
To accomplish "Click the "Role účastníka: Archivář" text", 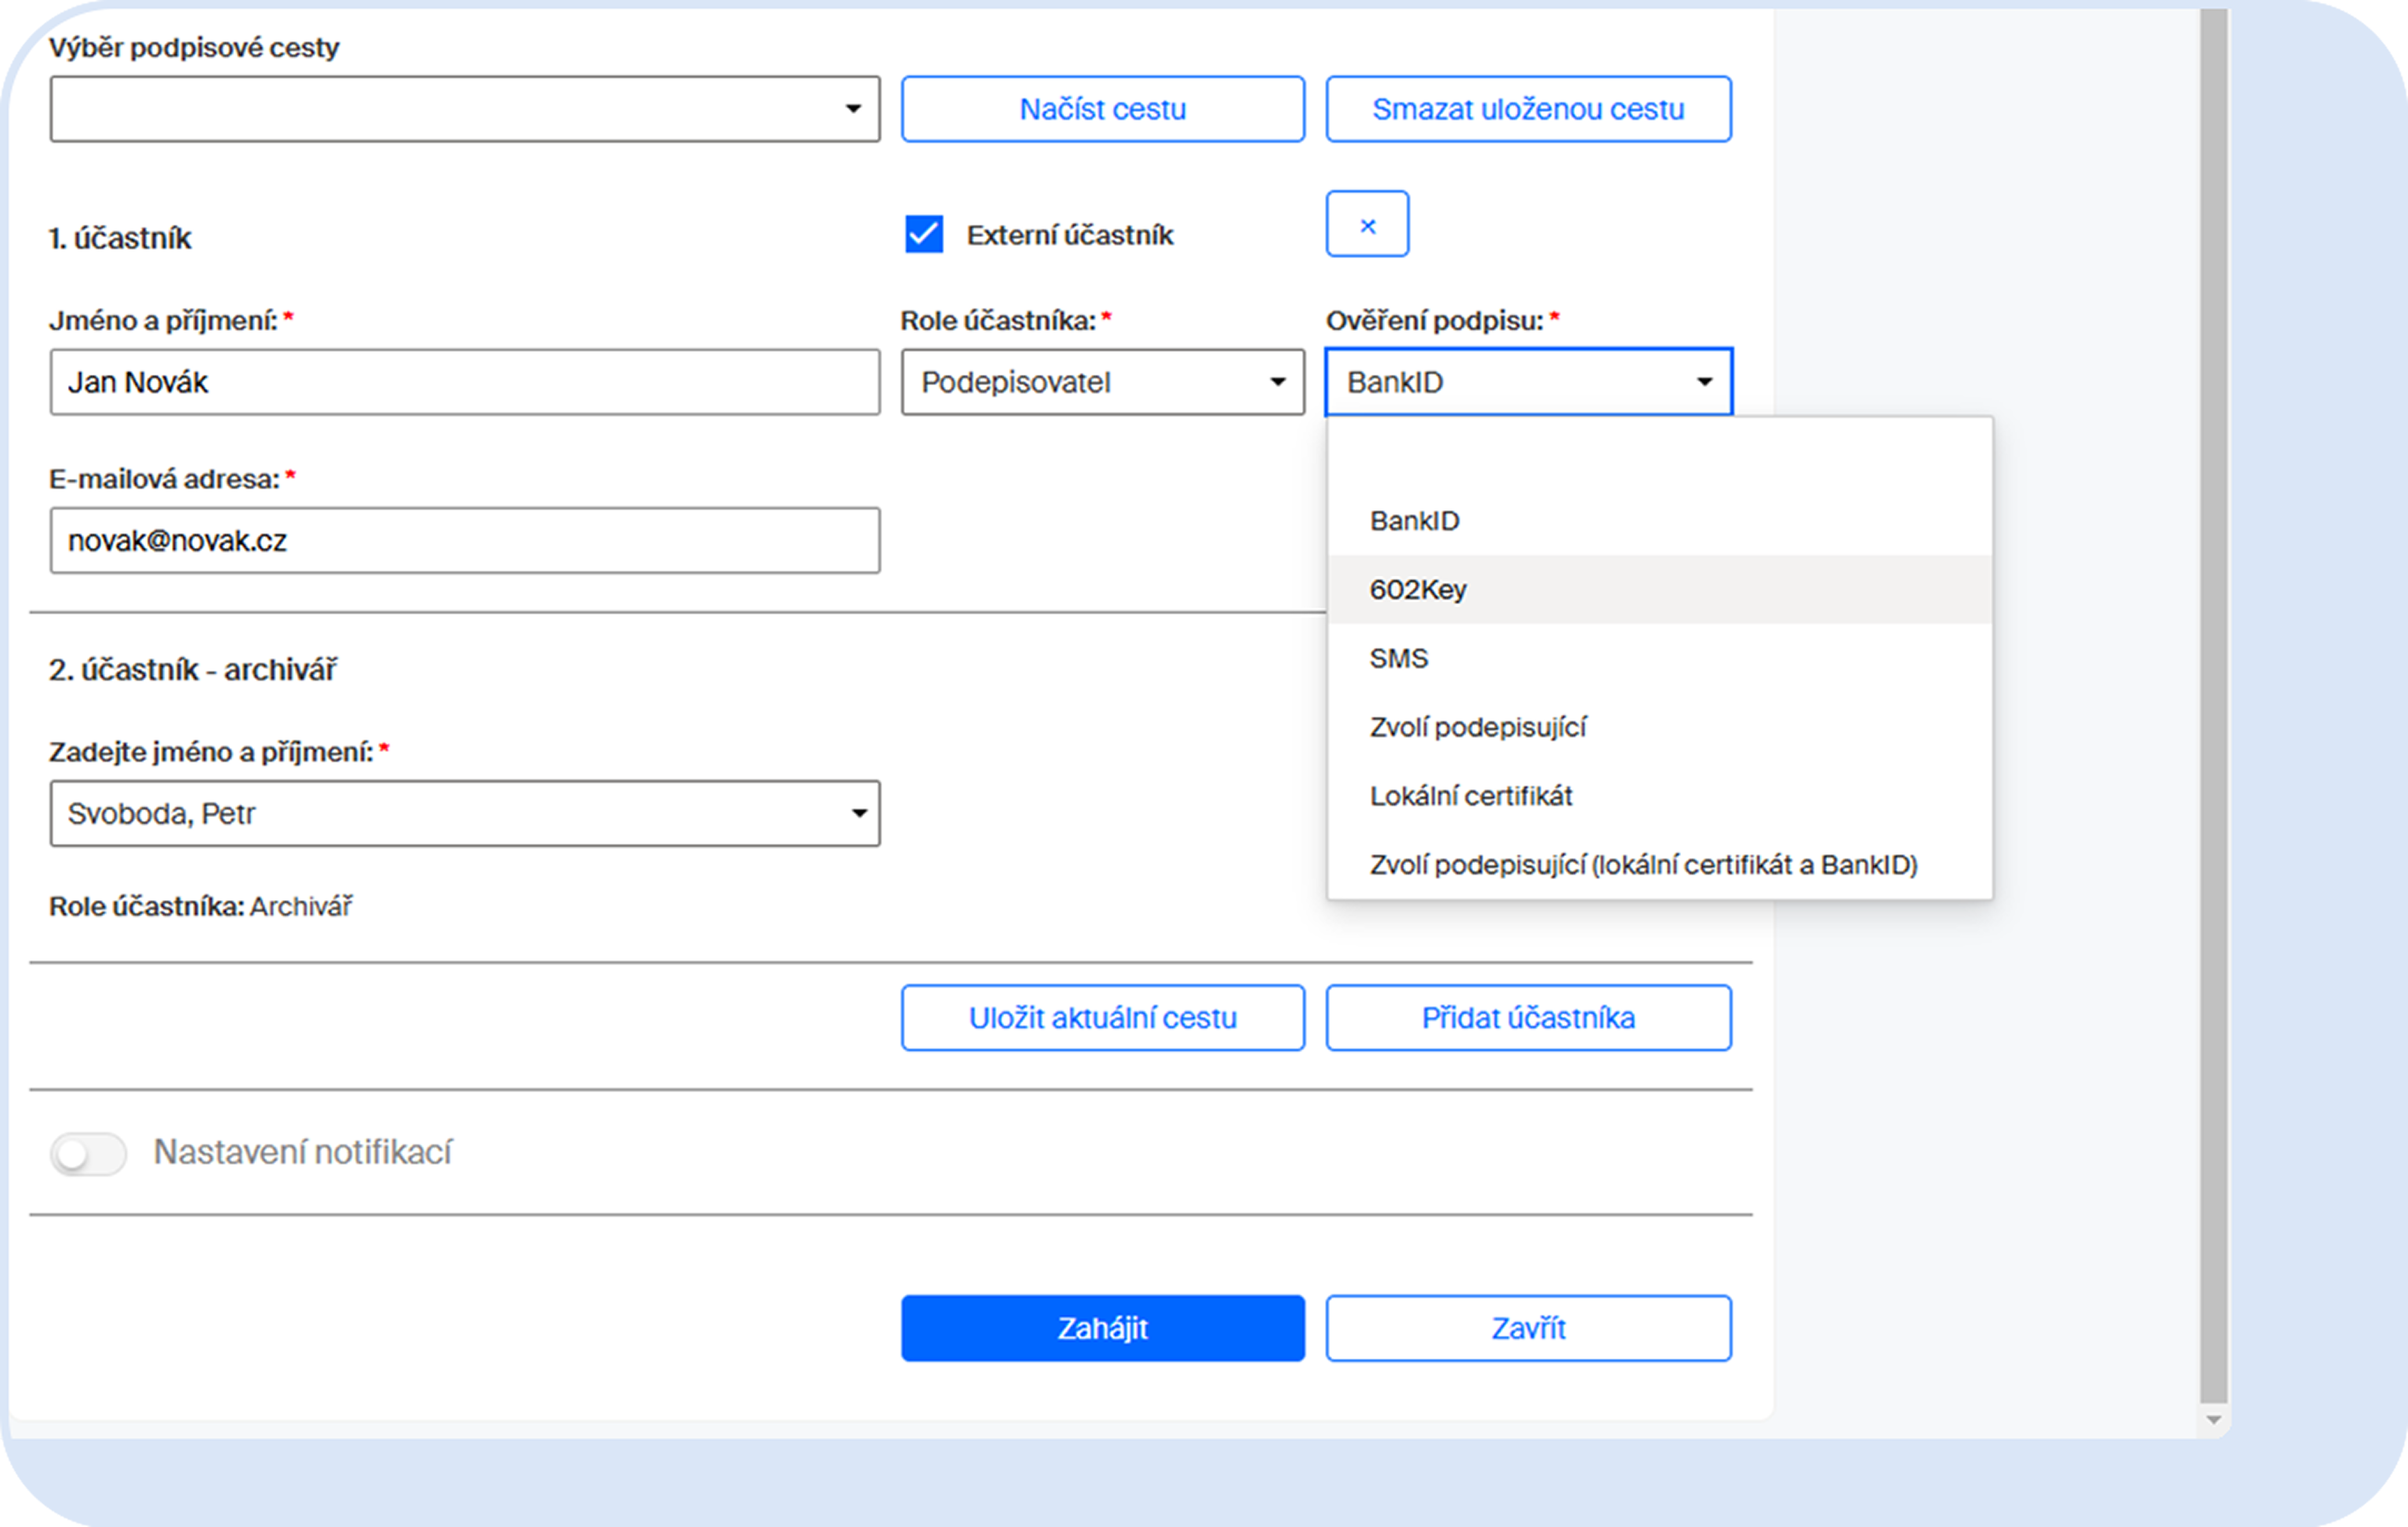I will tap(201, 907).
